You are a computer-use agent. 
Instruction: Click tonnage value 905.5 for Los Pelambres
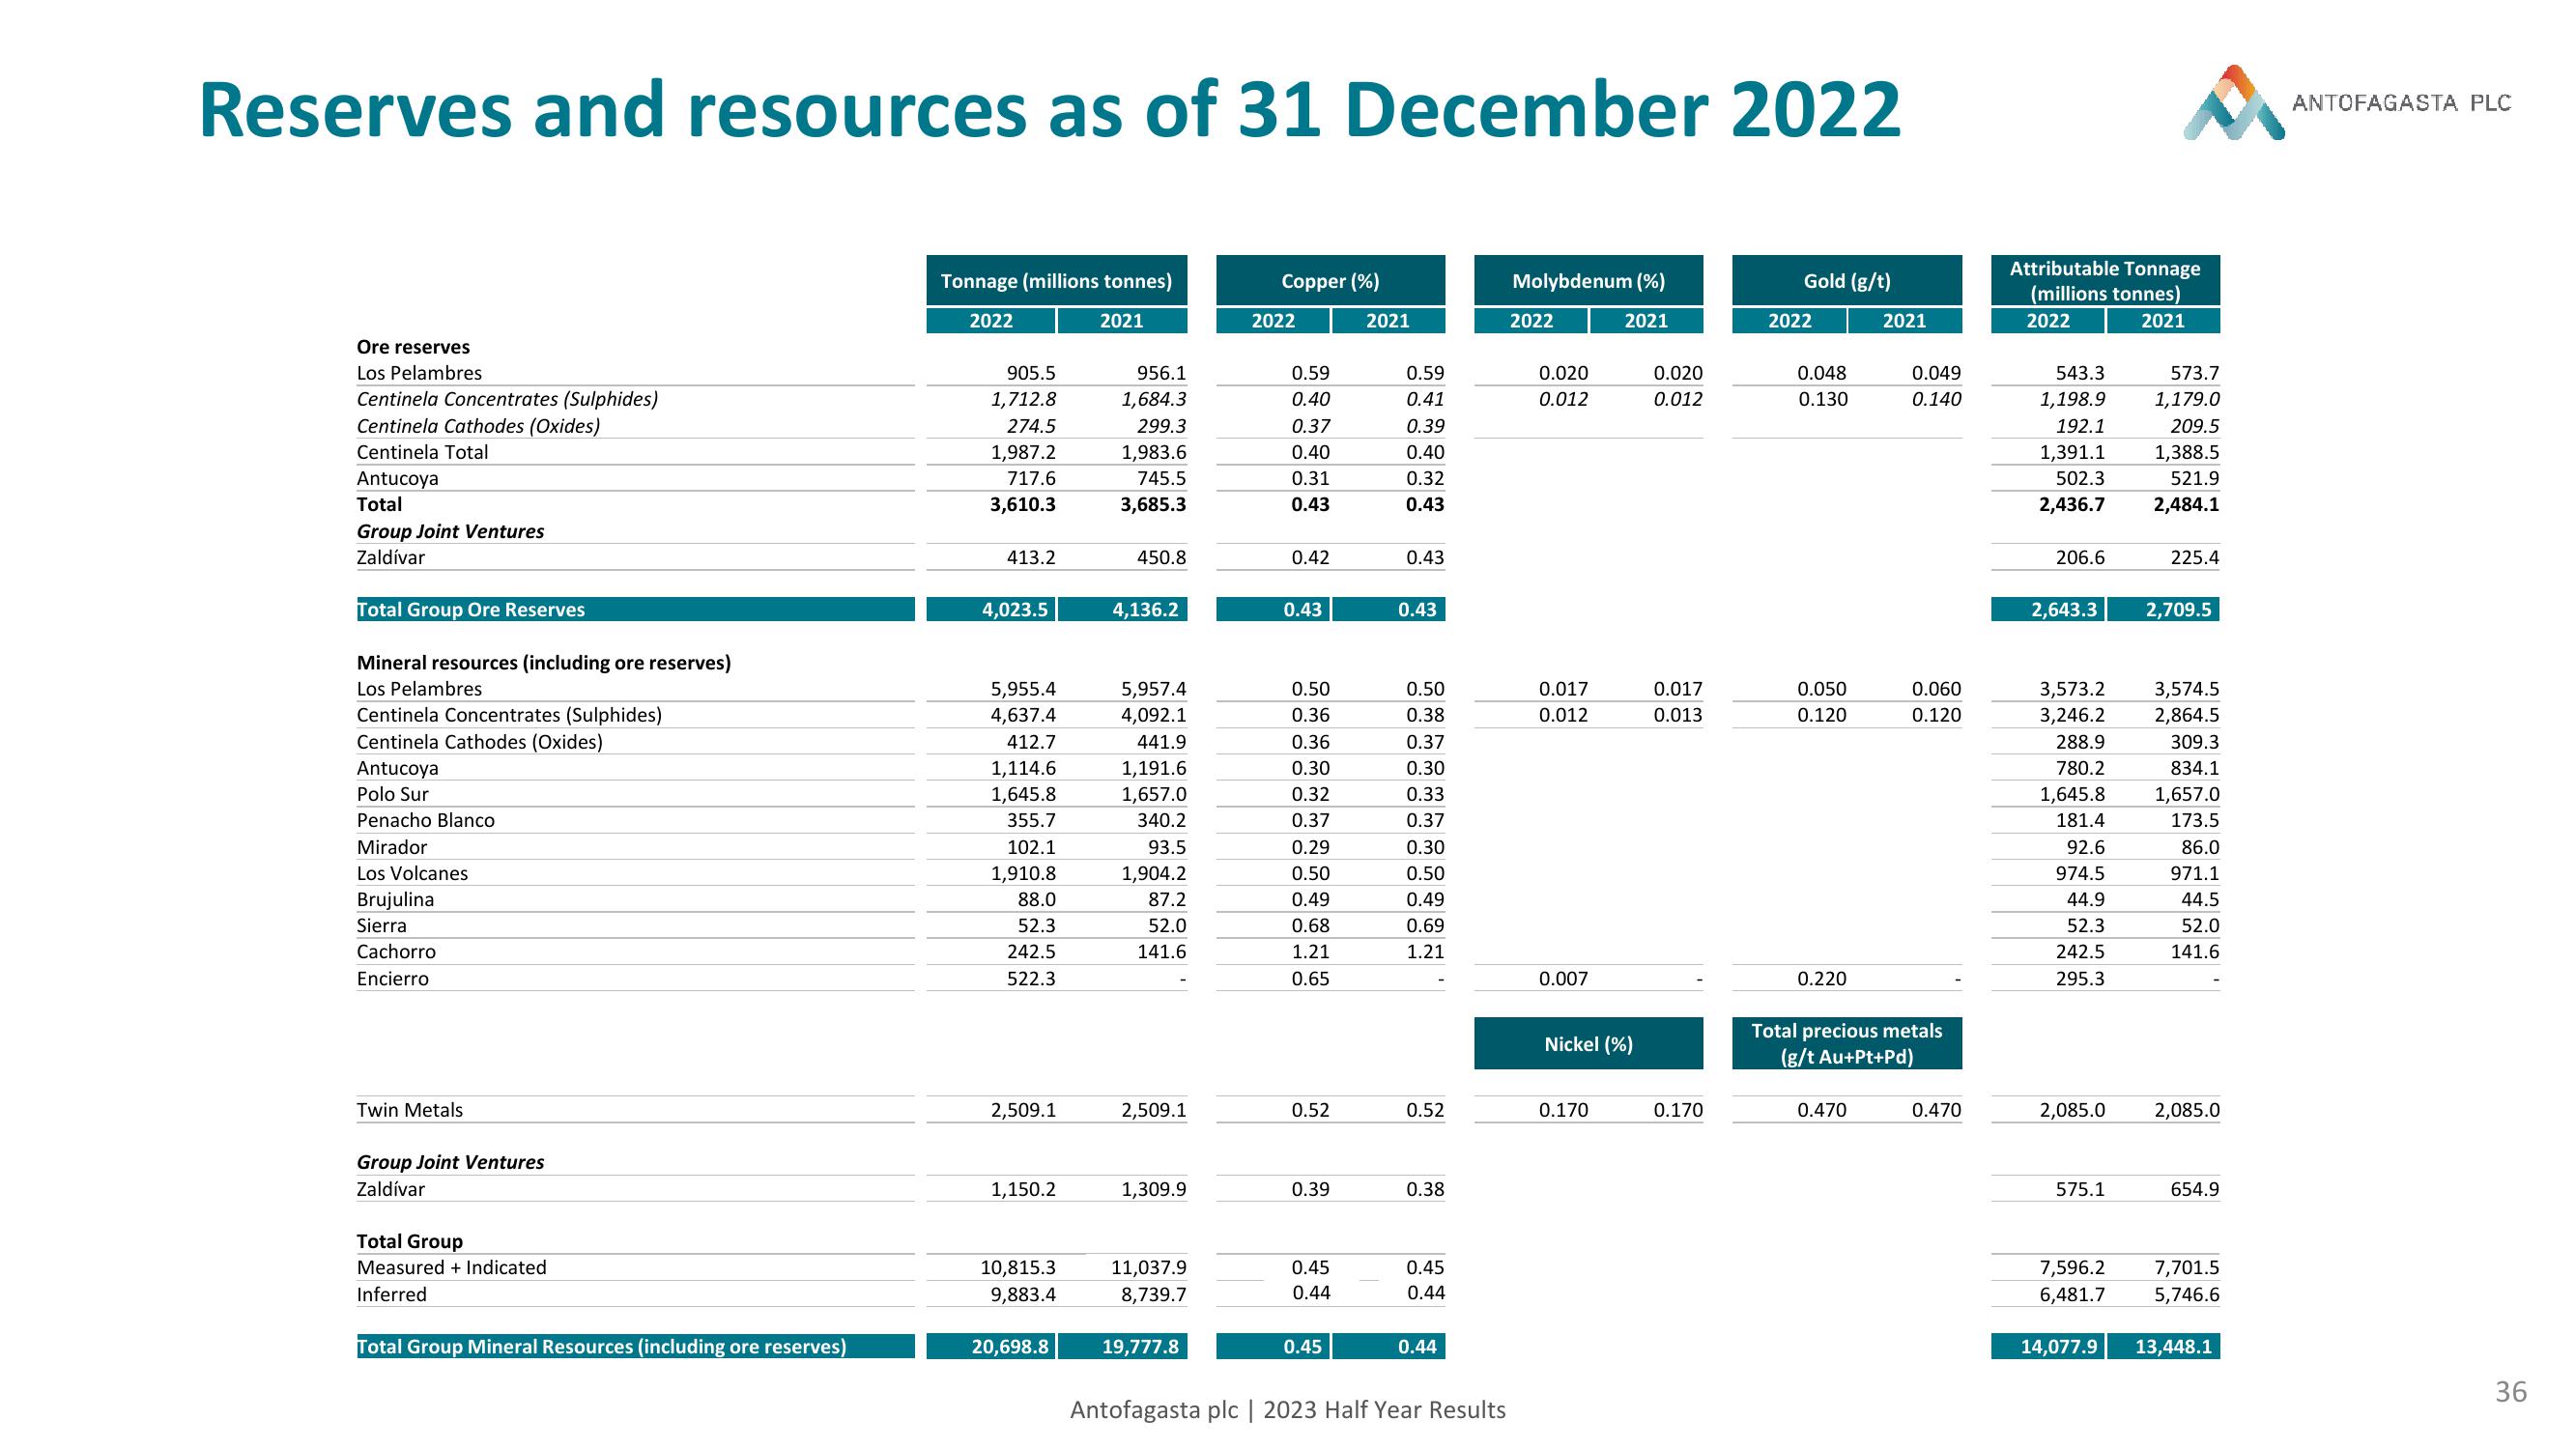click(1030, 373)
